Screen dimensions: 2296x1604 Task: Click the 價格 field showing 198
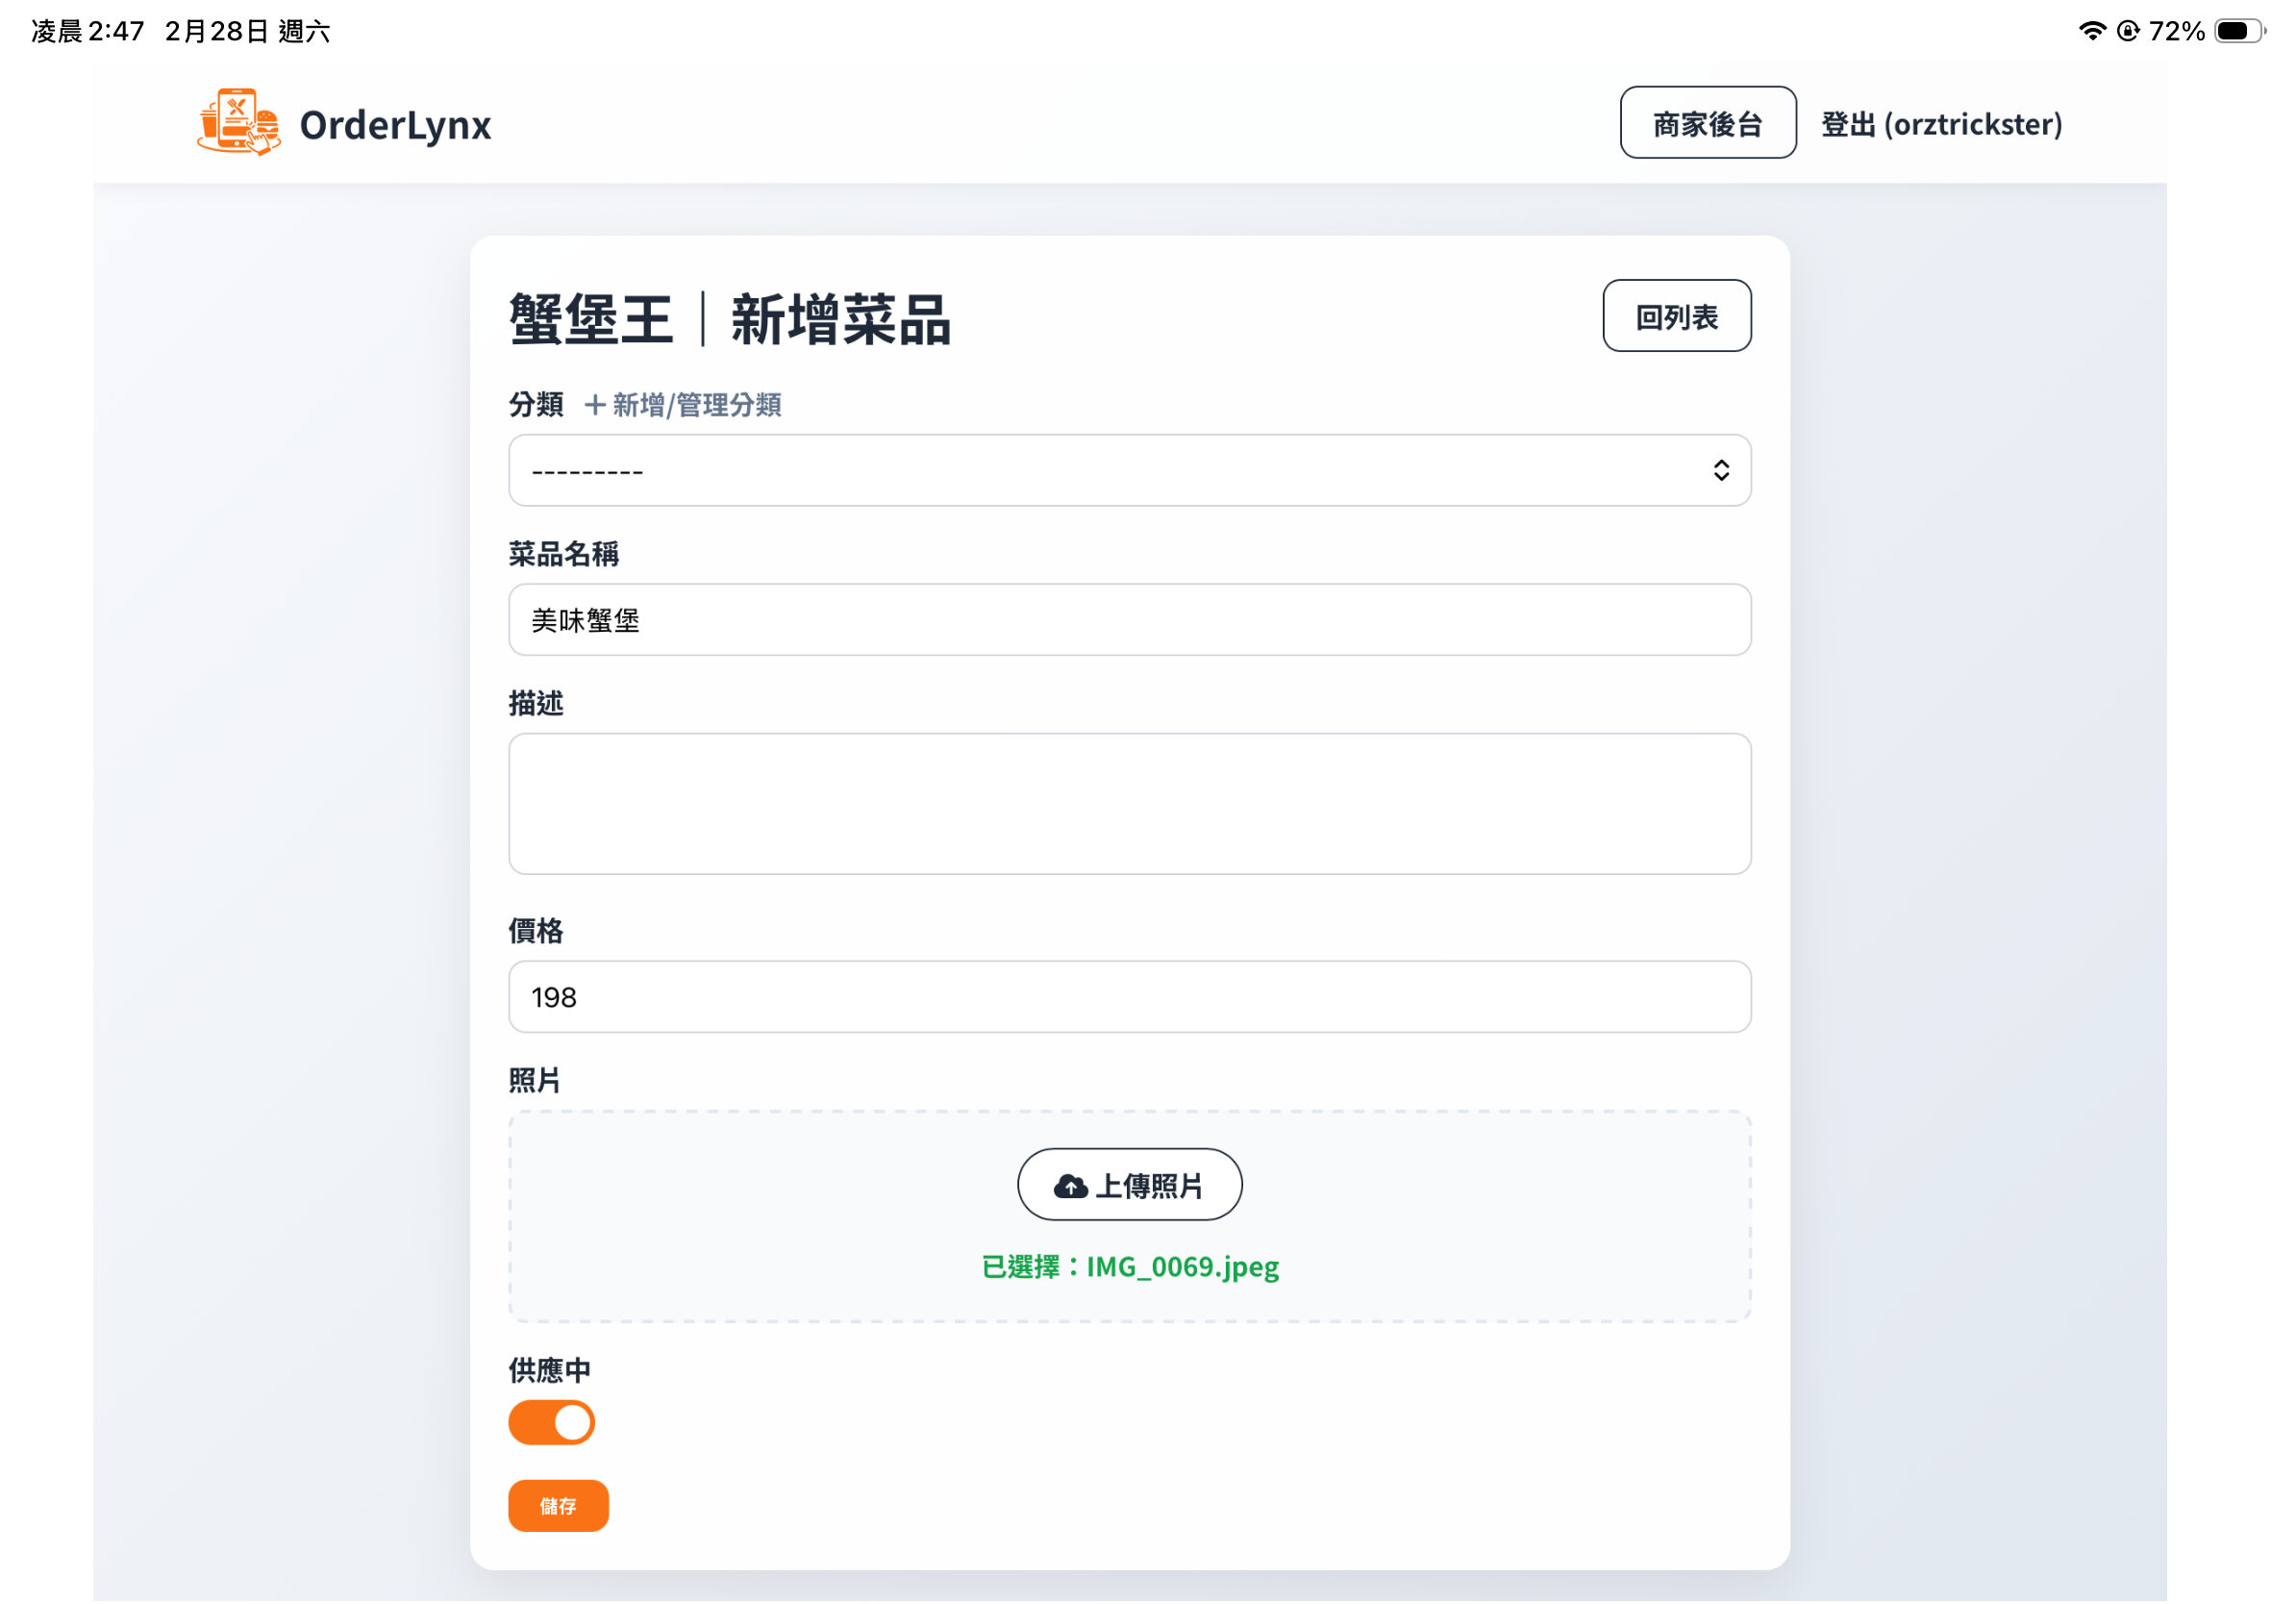(x=1128, y=997)
